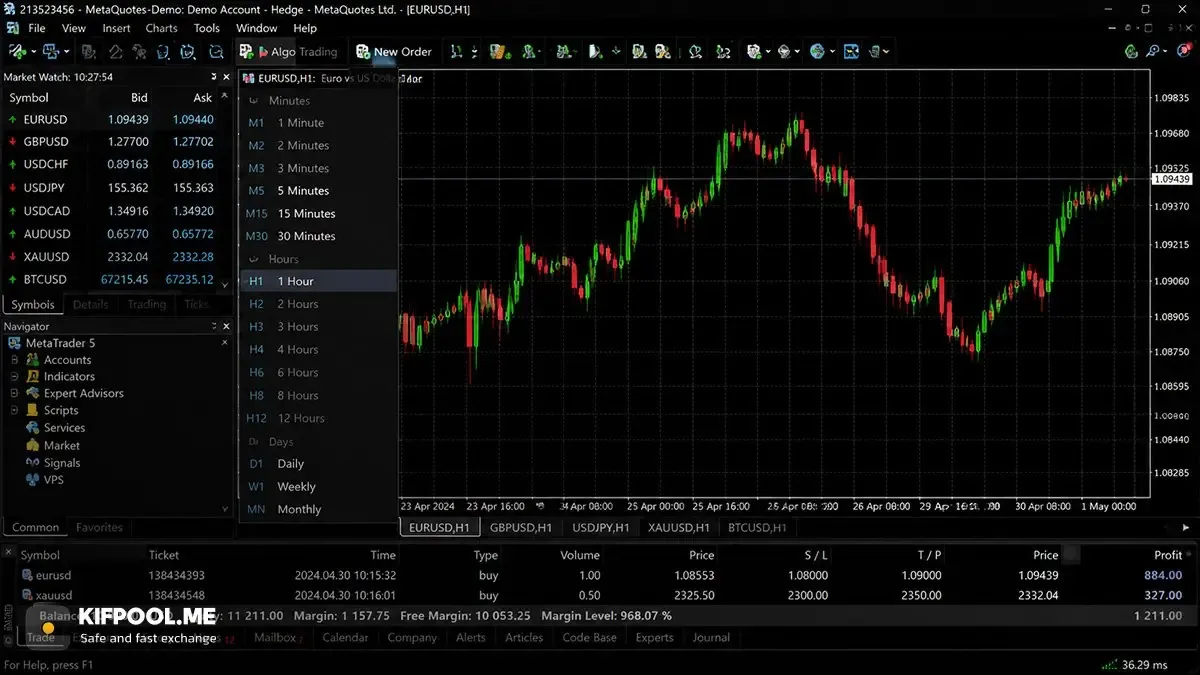1200x675 pixels.
Task: Click the green arrow next to EURUSD
Action: (11, 120)
